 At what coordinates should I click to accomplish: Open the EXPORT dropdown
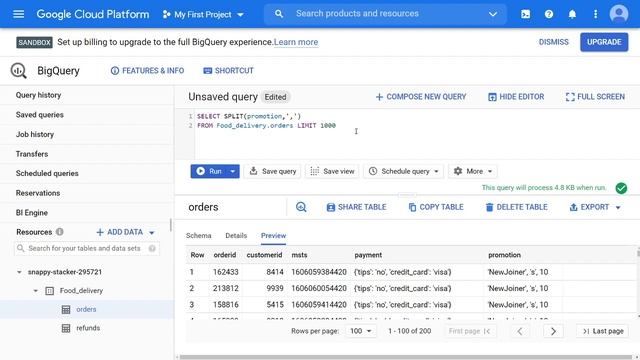pyautogui.click(x=595, y=207)
